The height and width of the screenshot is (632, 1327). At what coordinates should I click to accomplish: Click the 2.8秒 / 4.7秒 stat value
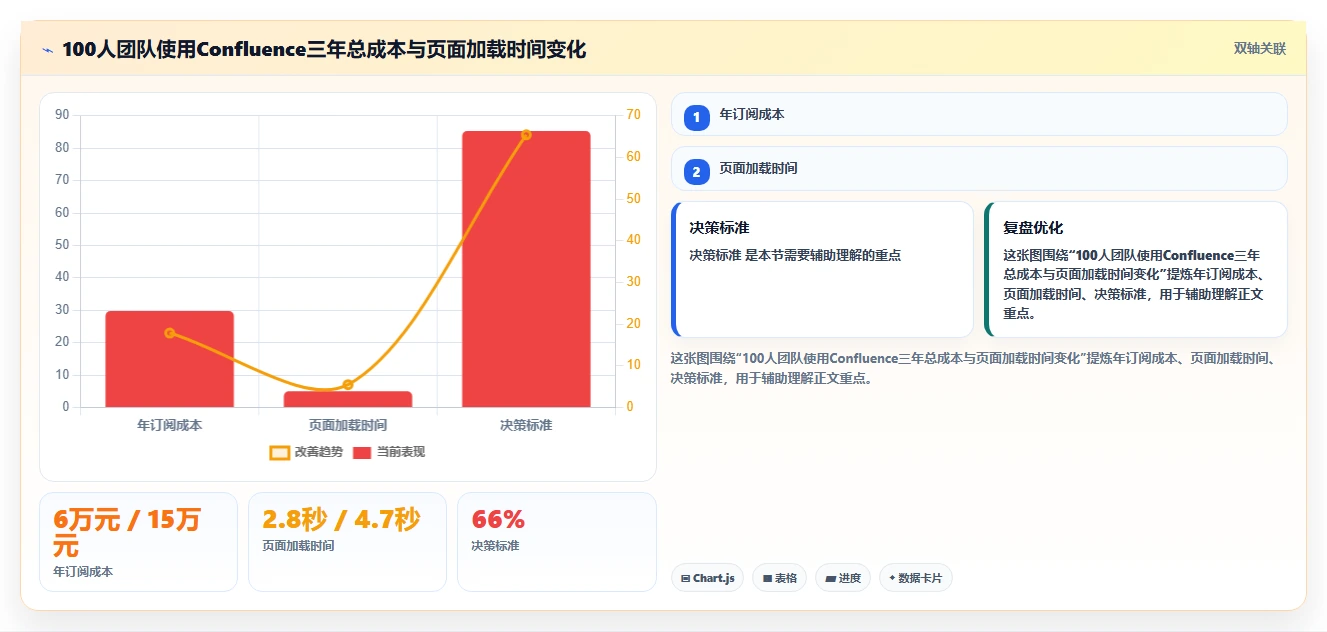[x=341, y=519]
